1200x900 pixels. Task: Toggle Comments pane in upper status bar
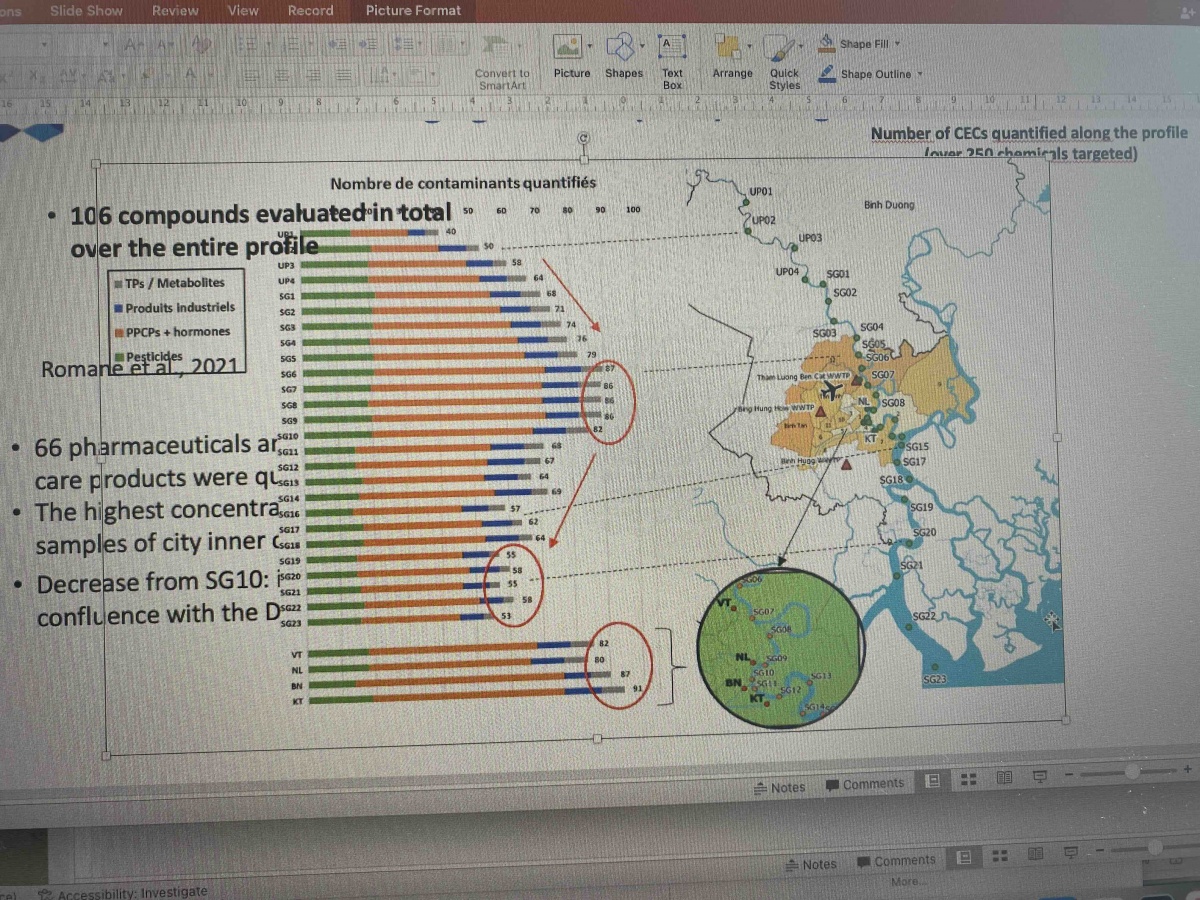point(865,784)
